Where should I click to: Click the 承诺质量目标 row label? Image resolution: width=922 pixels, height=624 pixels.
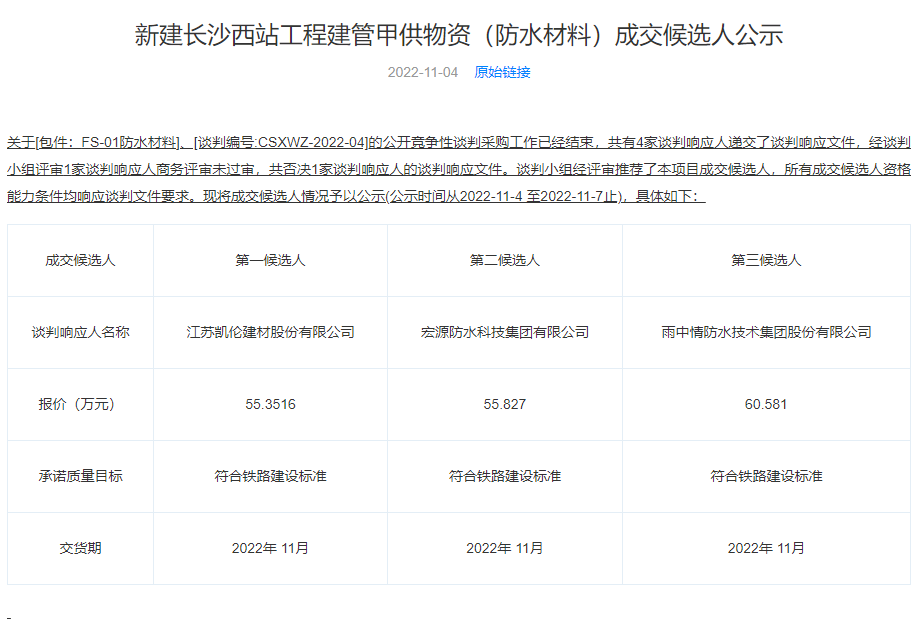pyautogui.click(x=81, y=476)
